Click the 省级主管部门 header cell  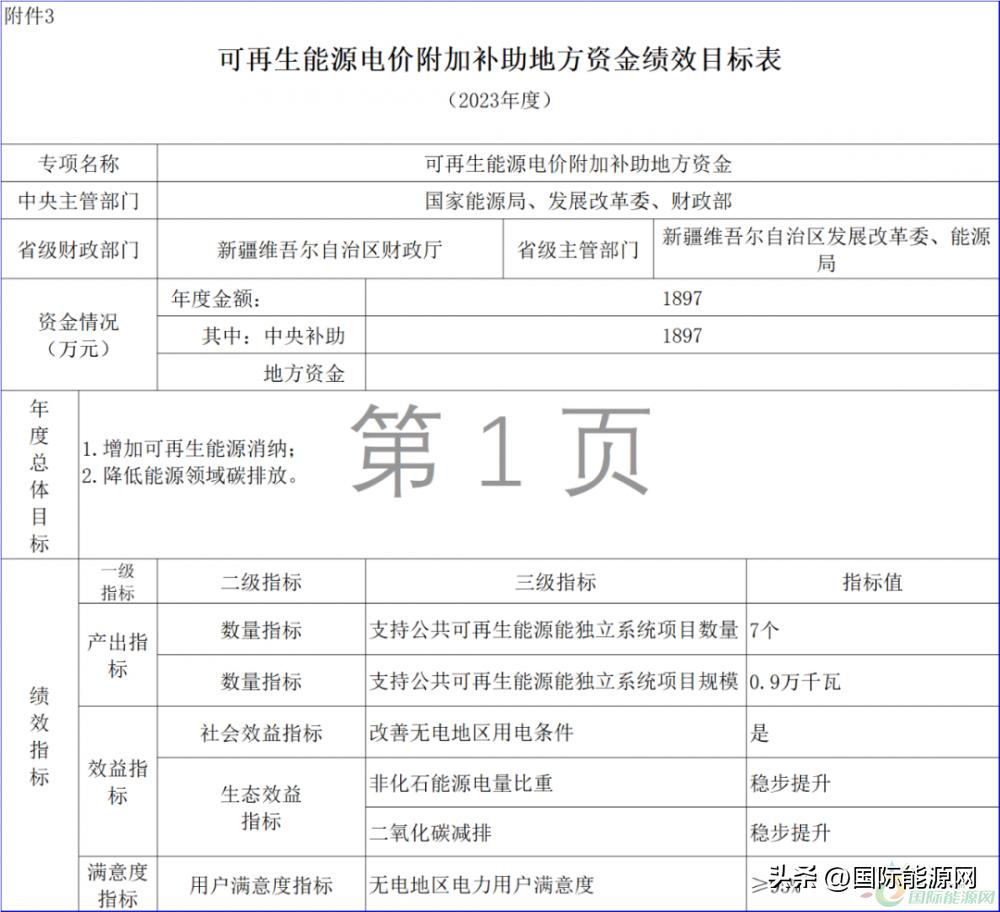tap(578, 252)
